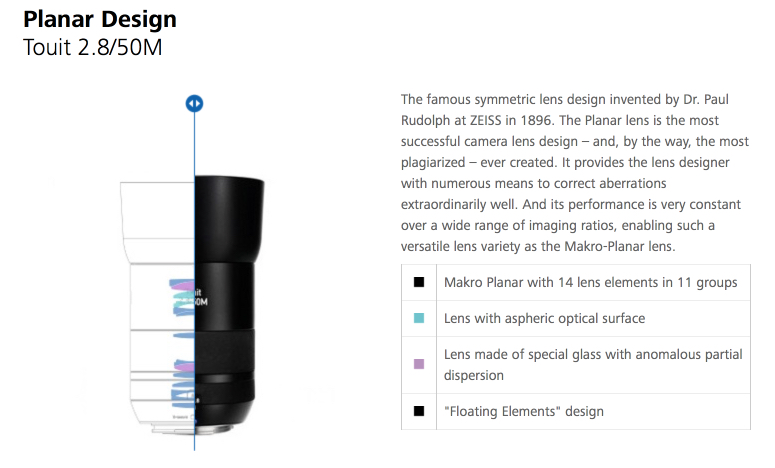Click the upper purple lens element in diagram
Viewport: 775px width, 468px height.
pos(183,285)
